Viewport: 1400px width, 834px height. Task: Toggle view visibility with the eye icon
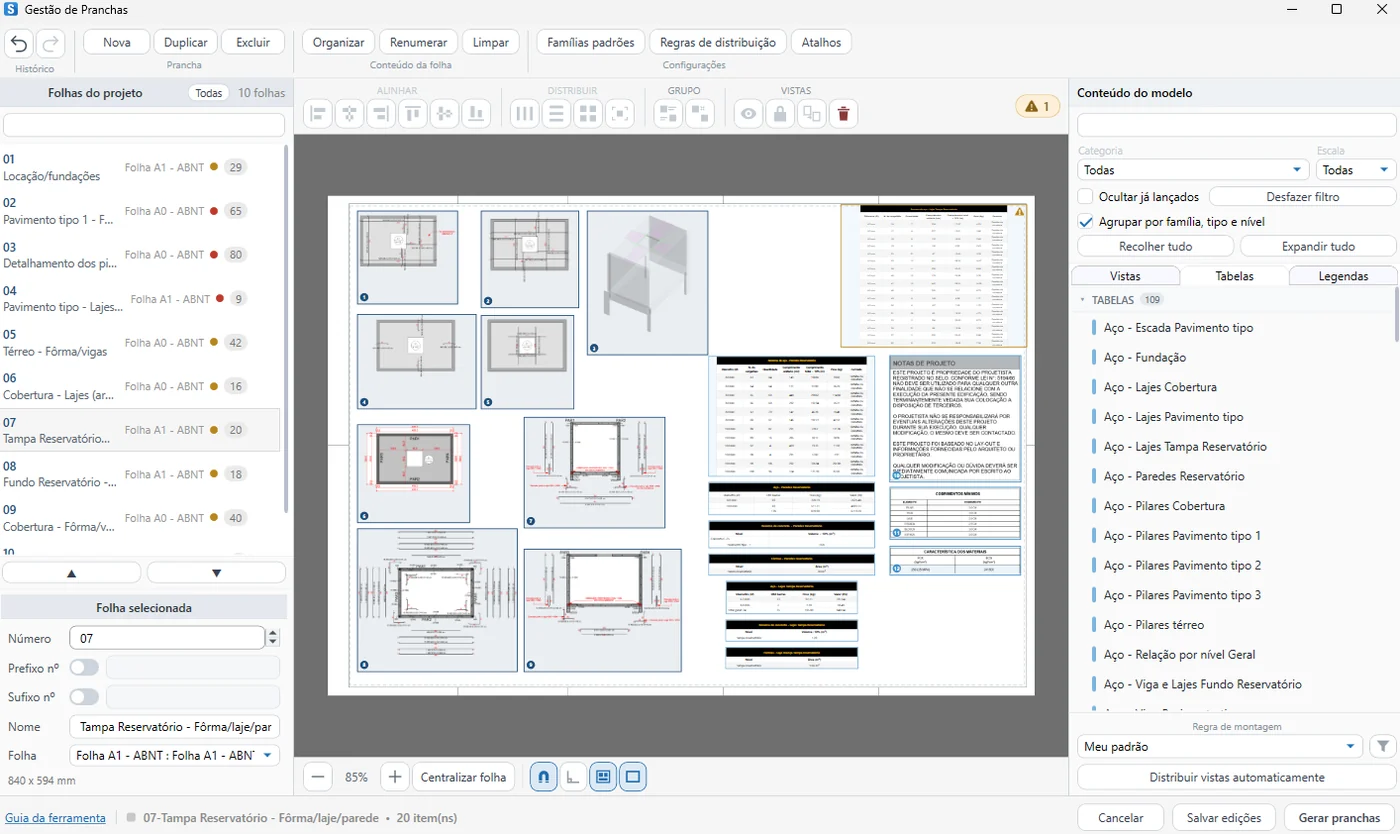tap(748, 114)
